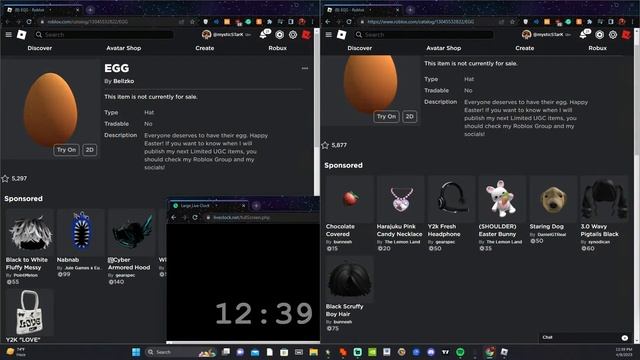Click Try On in left window
The width and height of the screenshot is (640, 360).
click(x=66, y=150)
